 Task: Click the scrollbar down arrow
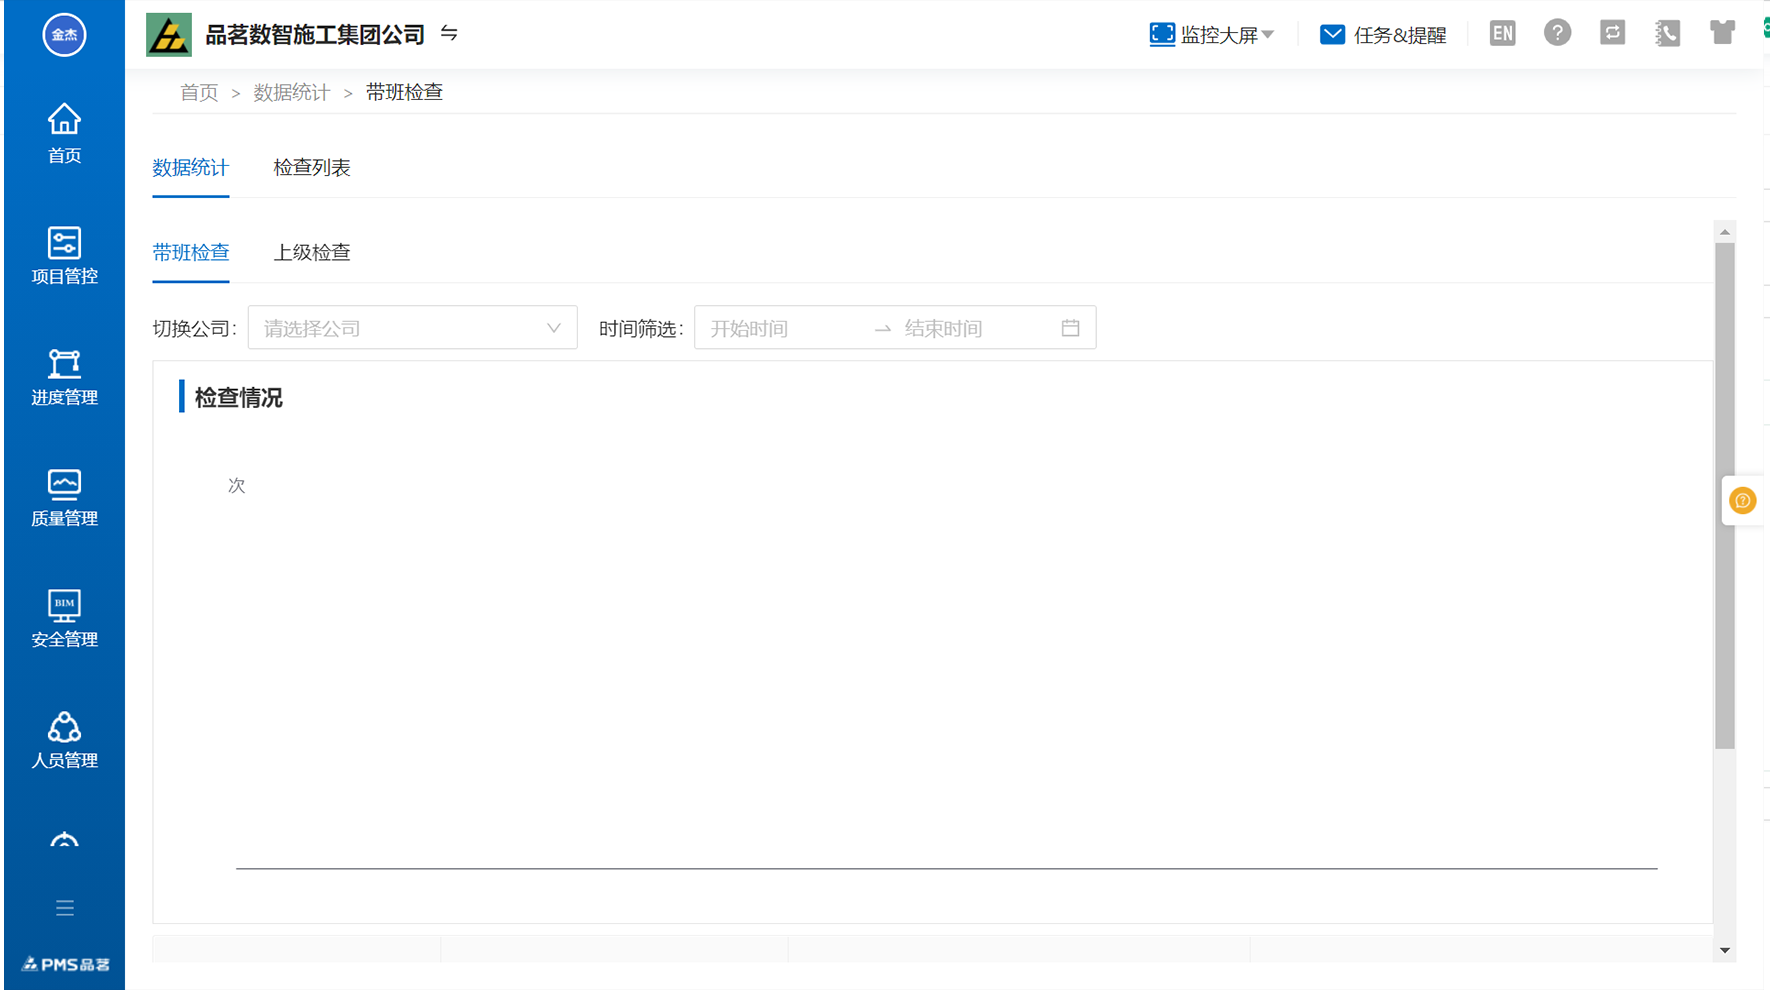coord(1725,951)
